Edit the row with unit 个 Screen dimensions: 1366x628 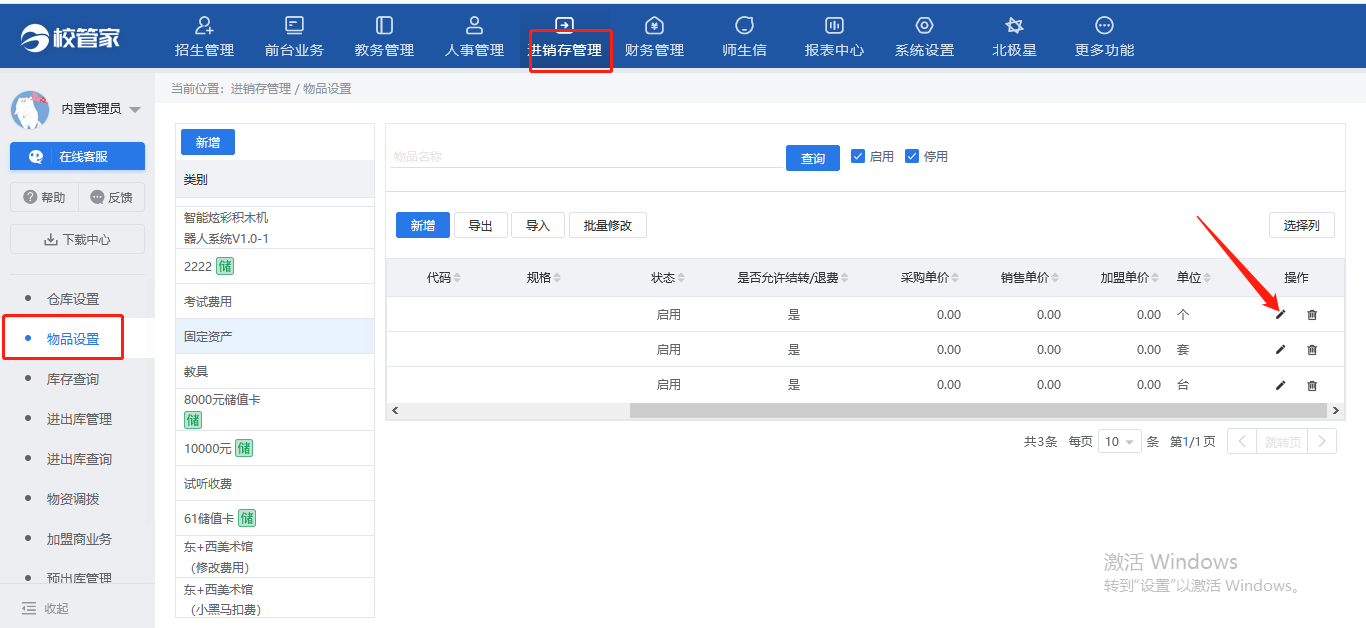[1281, 315]
